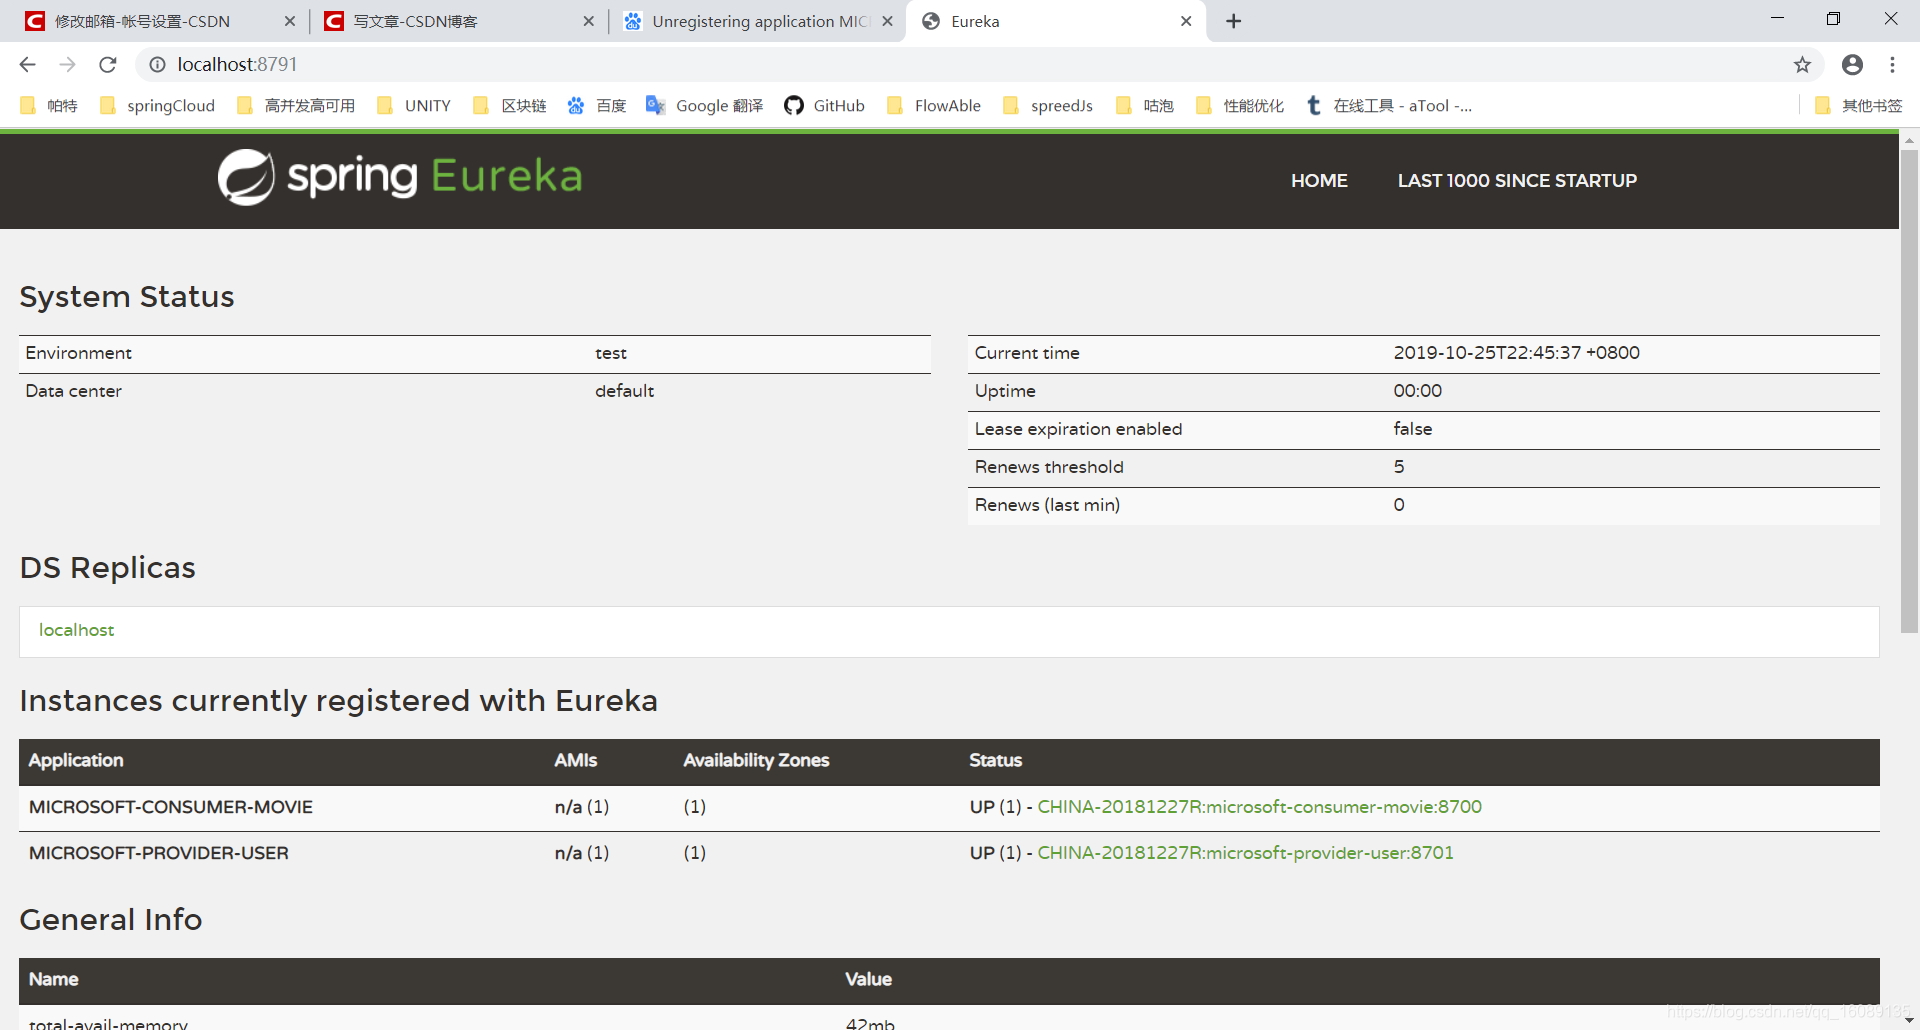The height and width of the screenshot is (1030, 1920).
Task: Open the 其他书签 folder
Action: [1859, 106]
